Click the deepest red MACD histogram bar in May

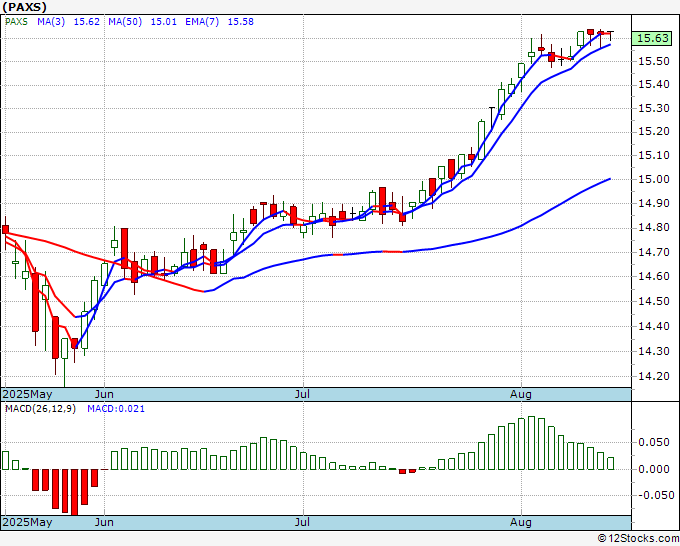click(74, 492)
